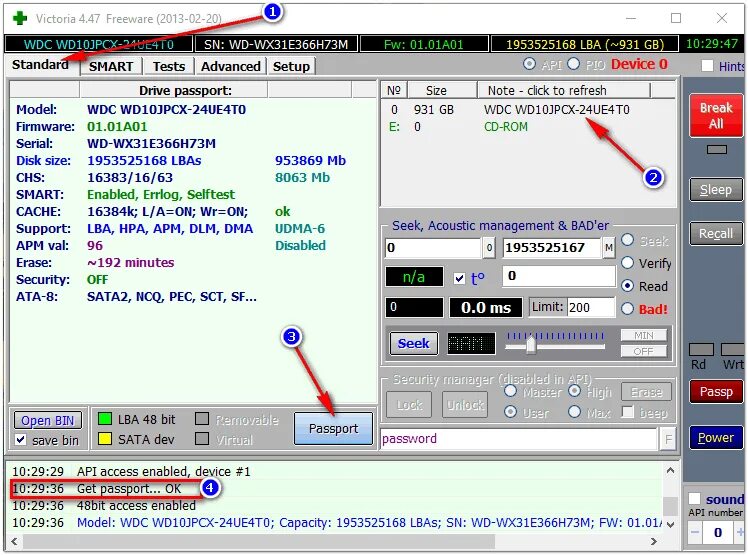Increase API number with plus button
The image size is (748, 555).
pos(740,532)
